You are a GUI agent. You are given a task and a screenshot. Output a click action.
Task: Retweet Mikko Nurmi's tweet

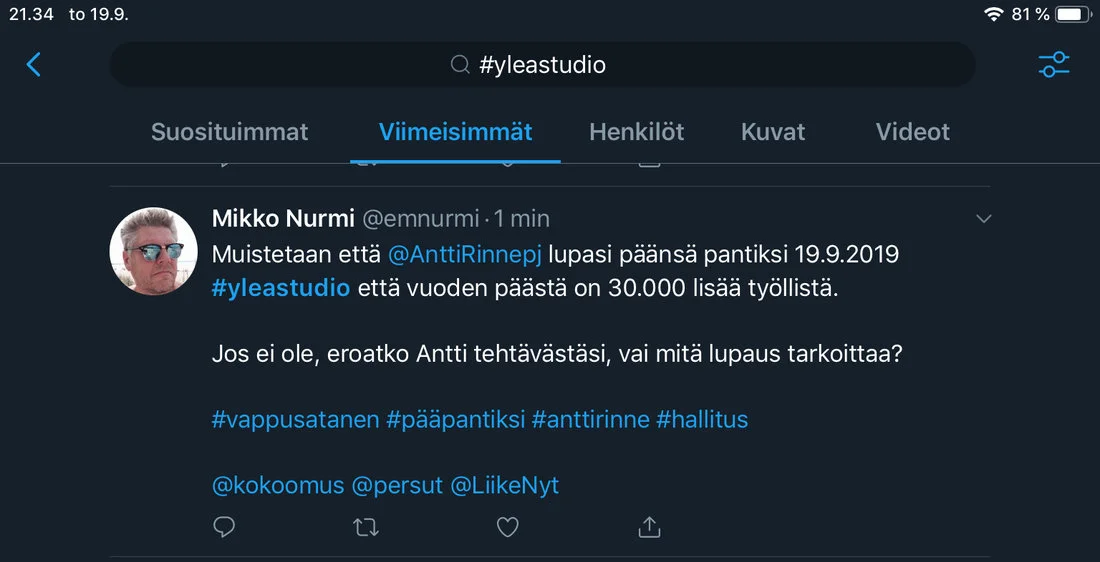pos(367,527)
